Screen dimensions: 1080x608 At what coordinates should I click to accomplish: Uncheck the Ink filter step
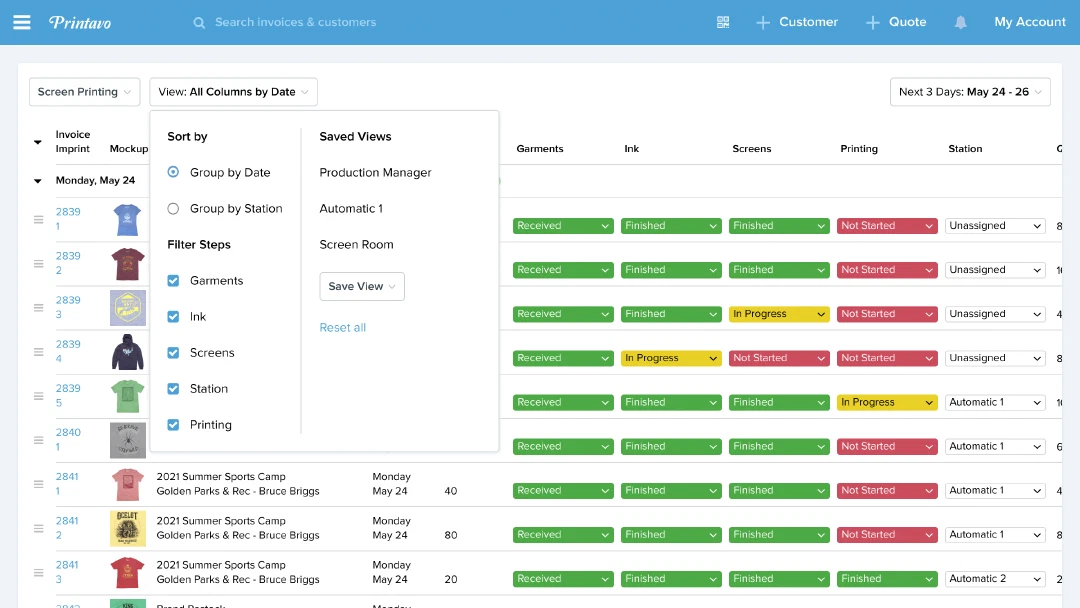tap(174, 317)
